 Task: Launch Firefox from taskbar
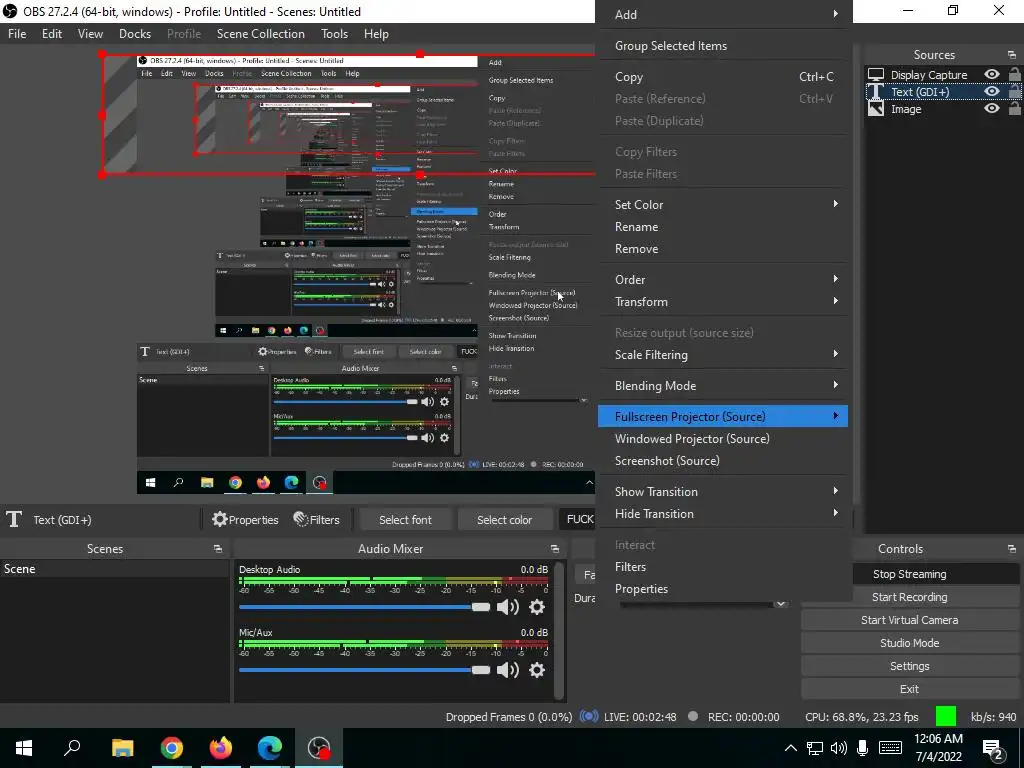[x=221, y=748]
